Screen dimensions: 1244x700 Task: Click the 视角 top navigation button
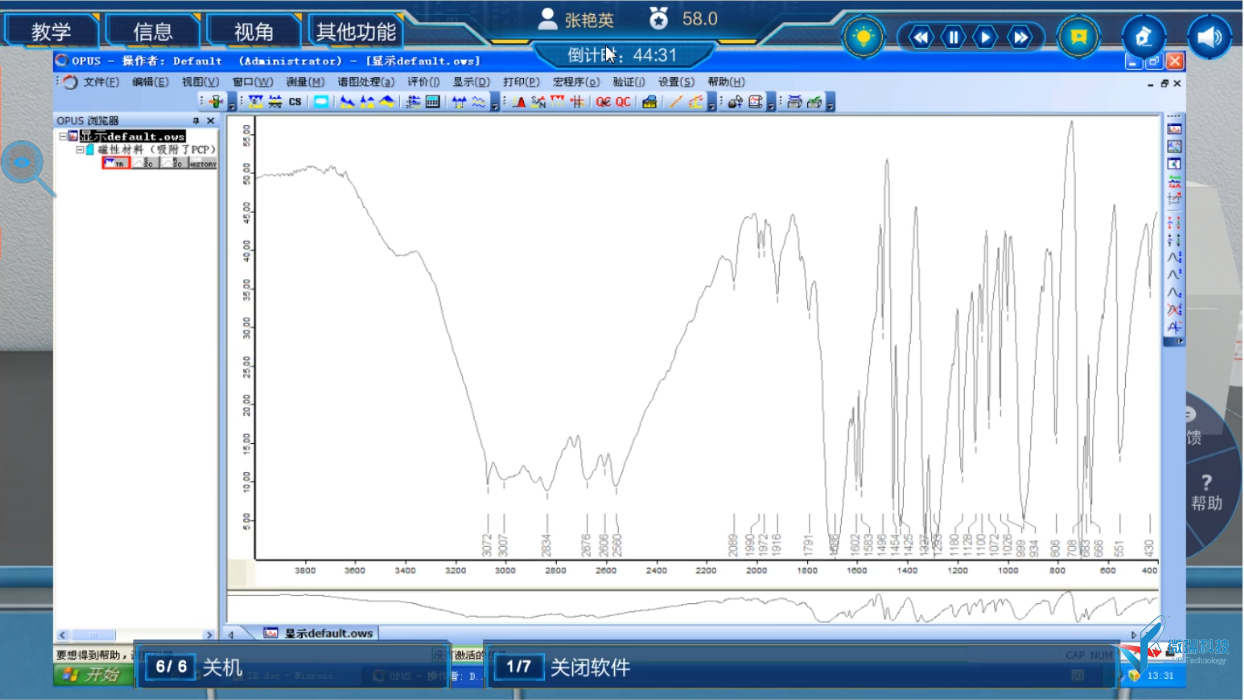pos(254,32)
